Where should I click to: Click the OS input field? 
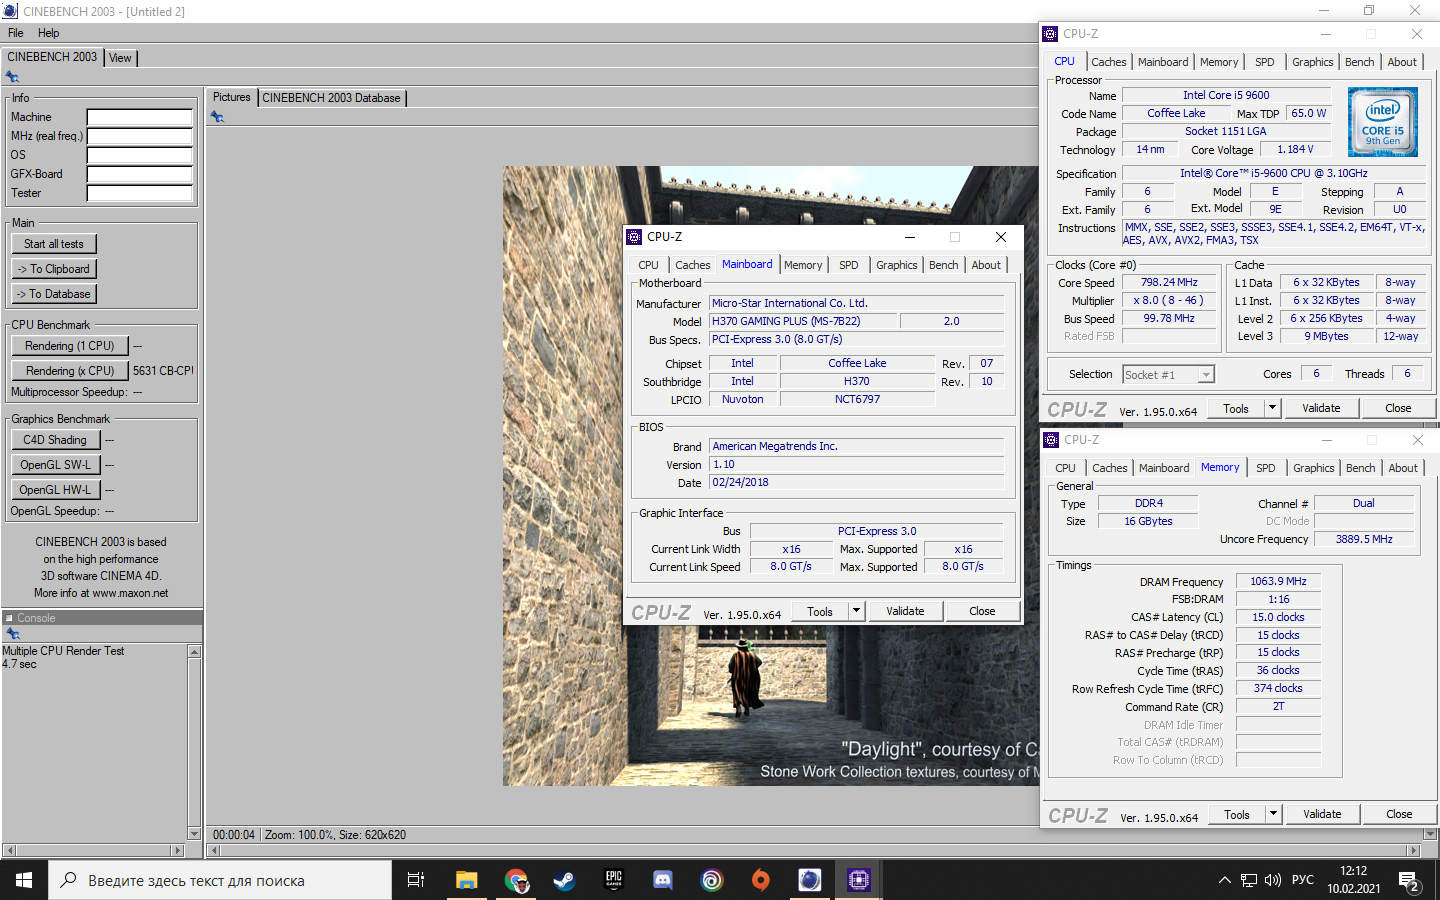(x=139, y=155)
